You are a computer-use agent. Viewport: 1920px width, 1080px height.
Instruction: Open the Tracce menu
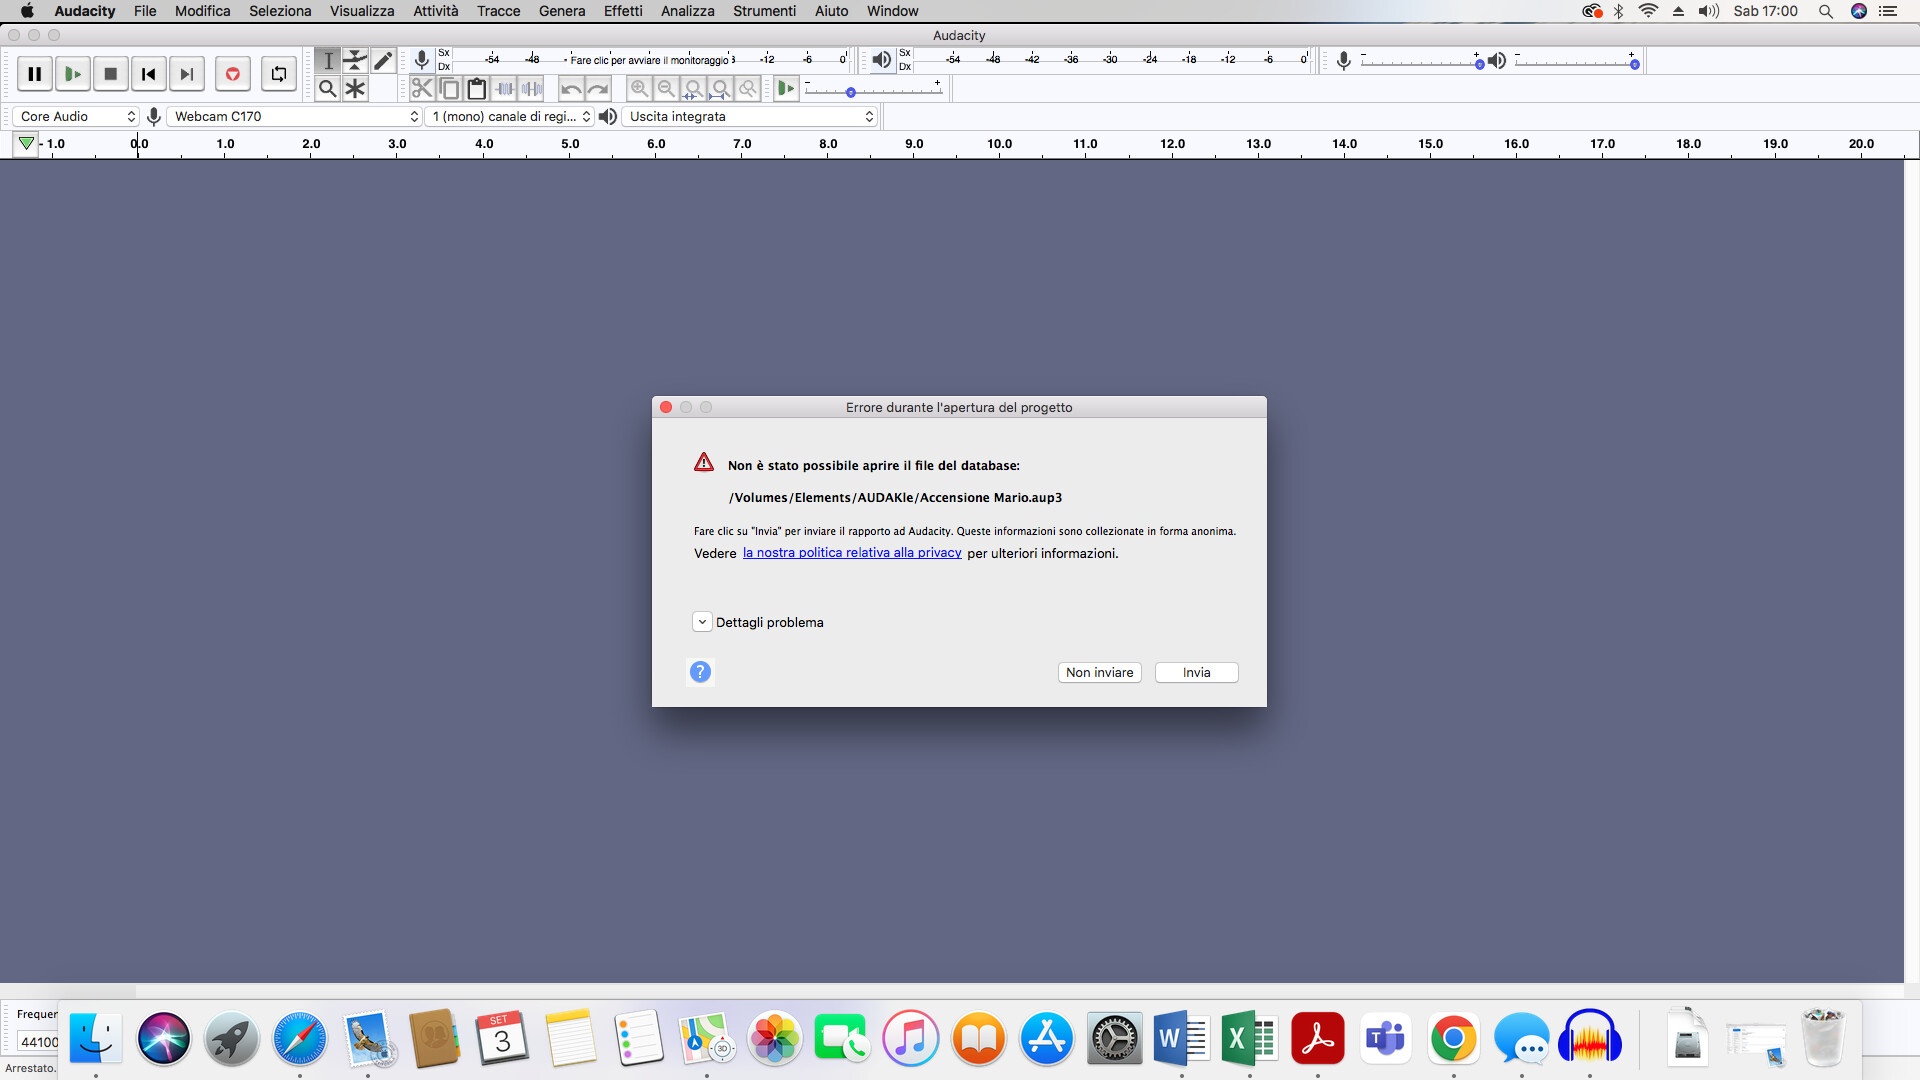click(498, 11)
